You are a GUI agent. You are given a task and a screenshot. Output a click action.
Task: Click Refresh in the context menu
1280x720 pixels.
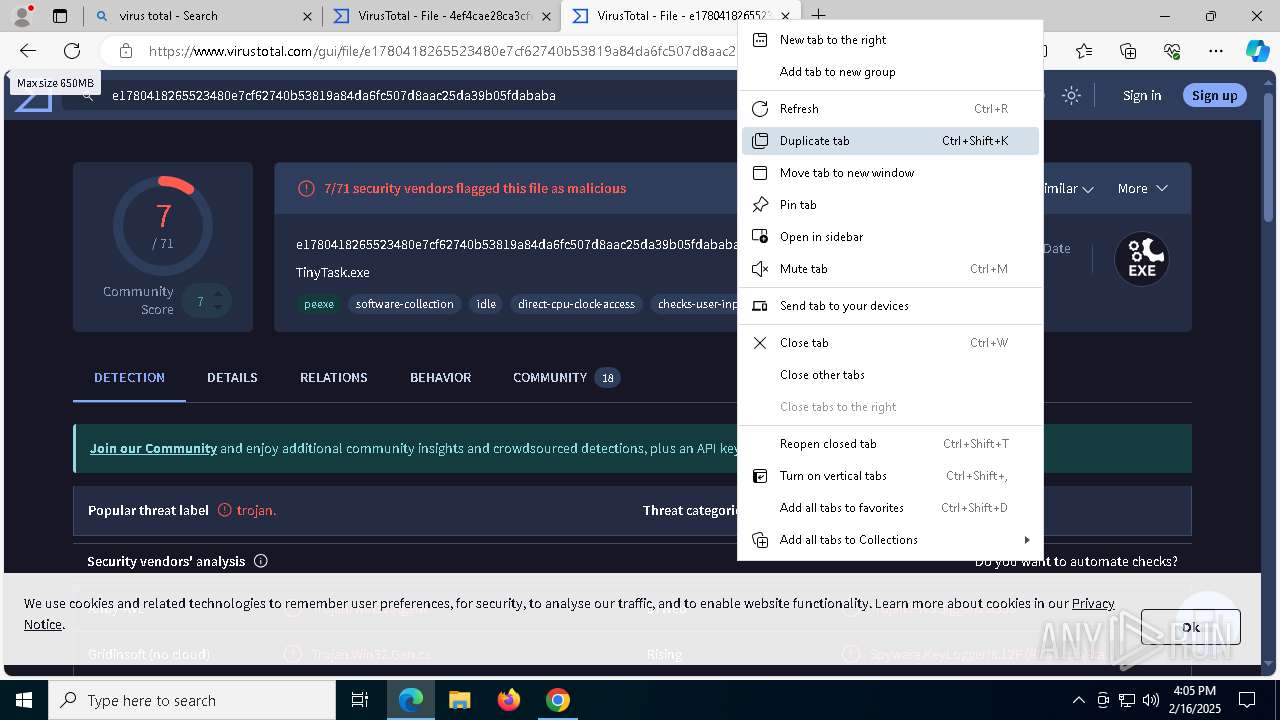(x=890, y=109)
